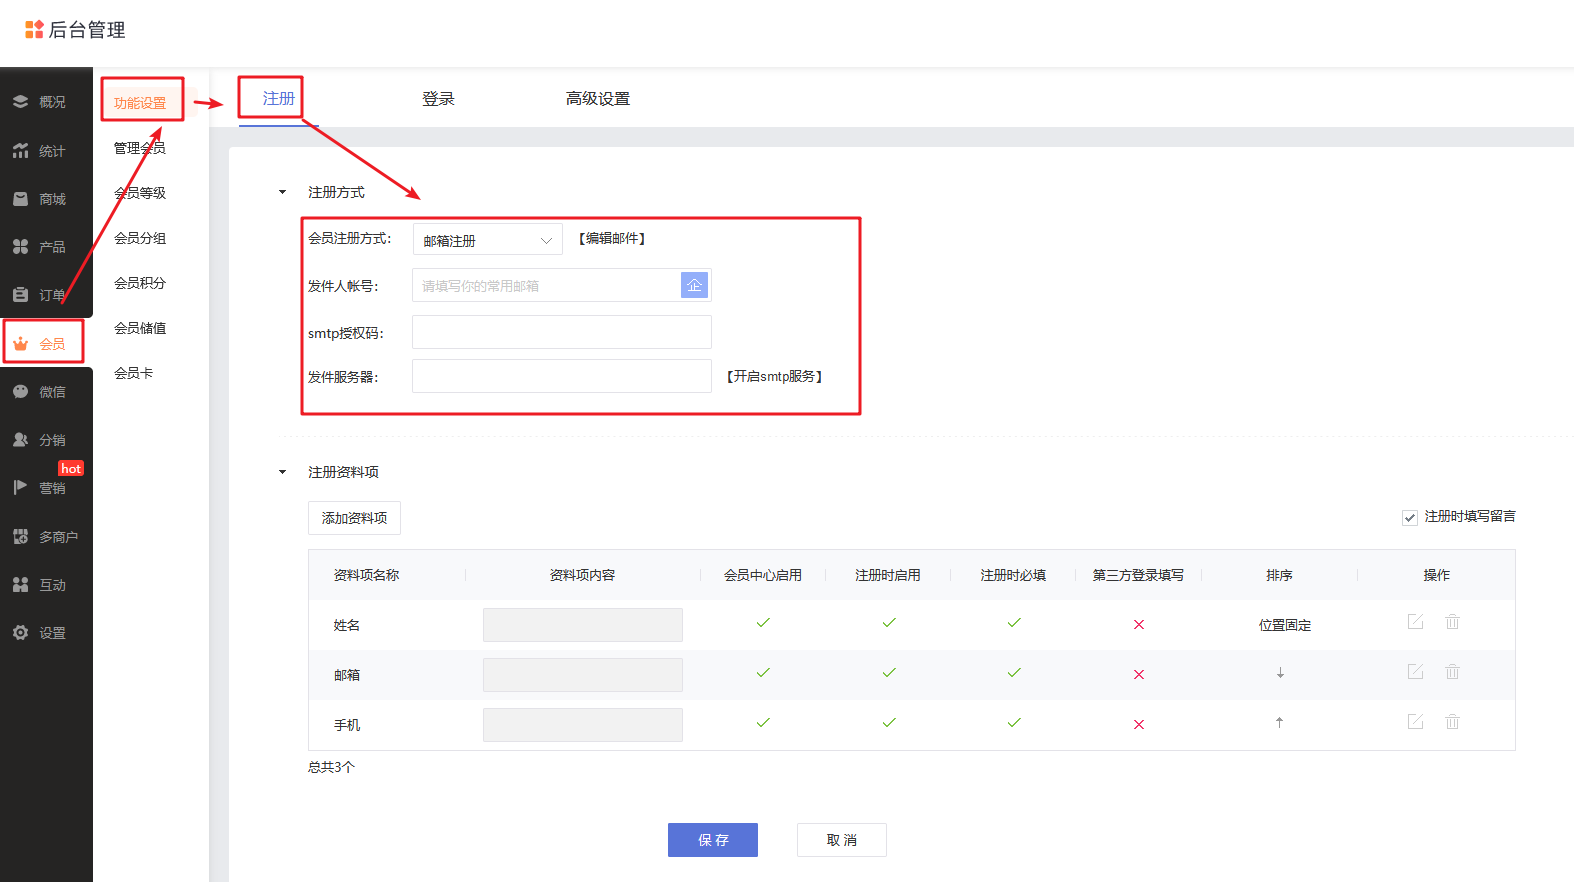Image resolution: width=1574 pixels, height=882 pixels.
Task: Click the move-up arrow in the 手机 row
Action: pyautogui.click(x=1279, y=722)
